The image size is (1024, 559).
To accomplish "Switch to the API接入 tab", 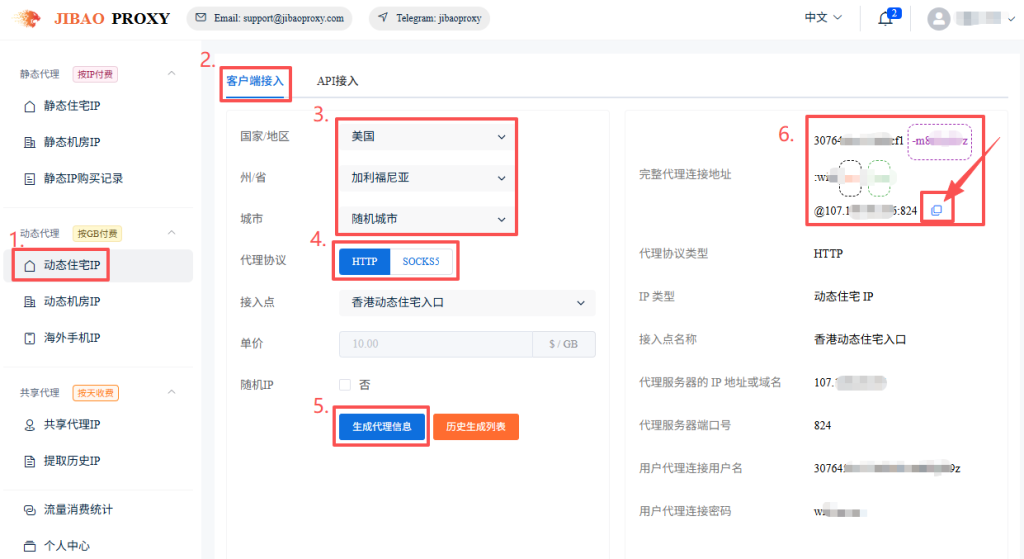I will [x=337, y=81].
